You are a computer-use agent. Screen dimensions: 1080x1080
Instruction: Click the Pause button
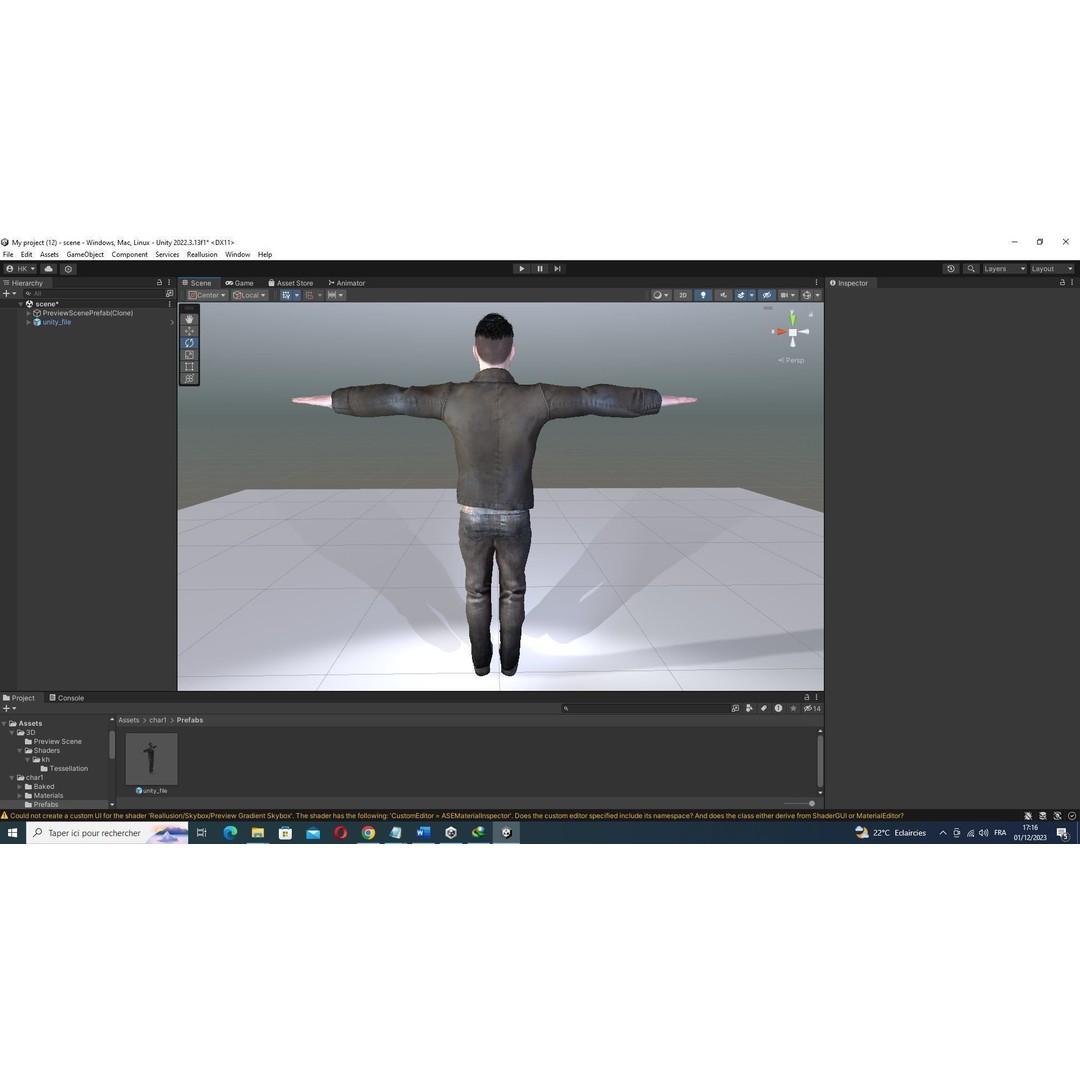pos(540,269)
